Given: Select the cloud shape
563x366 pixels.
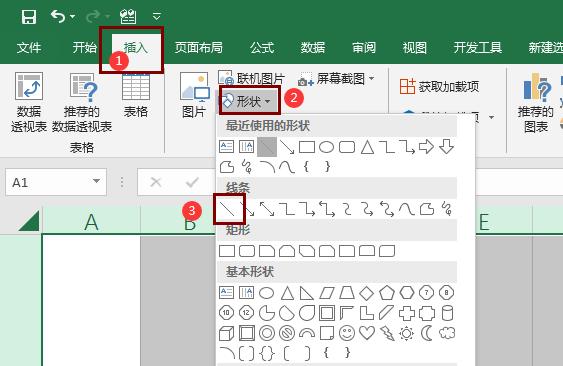Looking at the screenshot, I should point(447,333).
